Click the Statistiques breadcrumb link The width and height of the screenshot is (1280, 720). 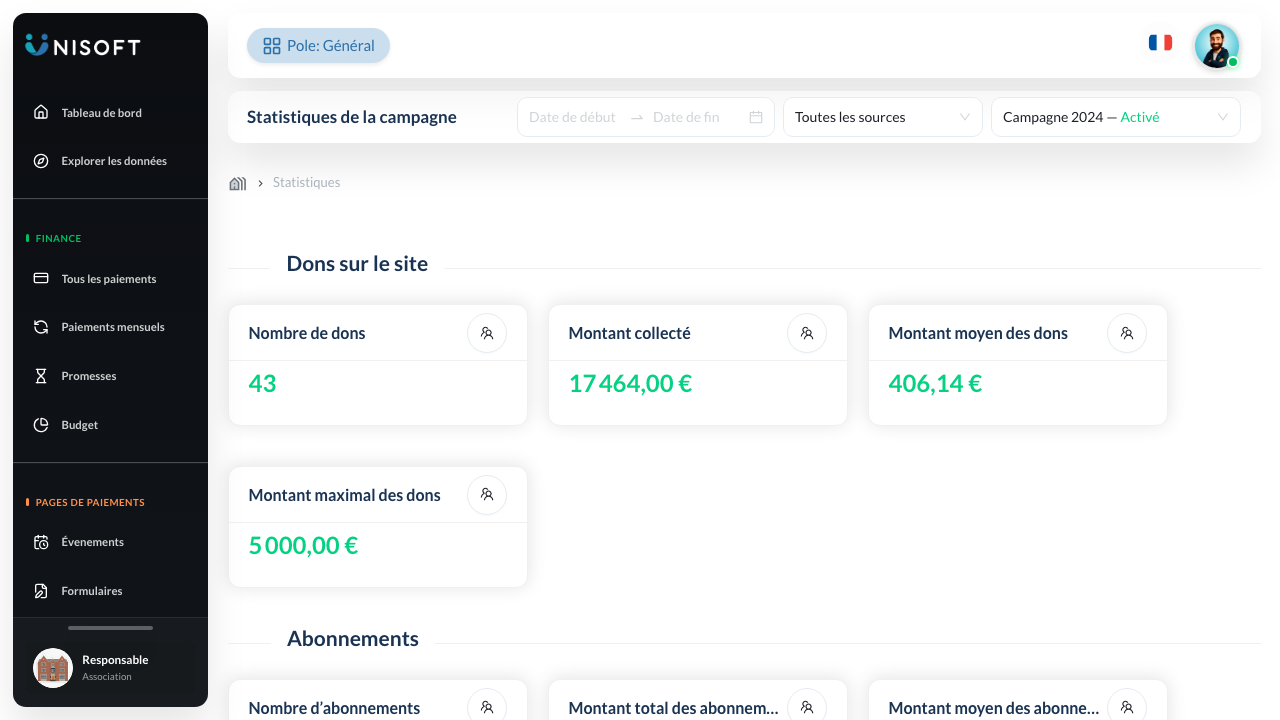click(306, 183)
